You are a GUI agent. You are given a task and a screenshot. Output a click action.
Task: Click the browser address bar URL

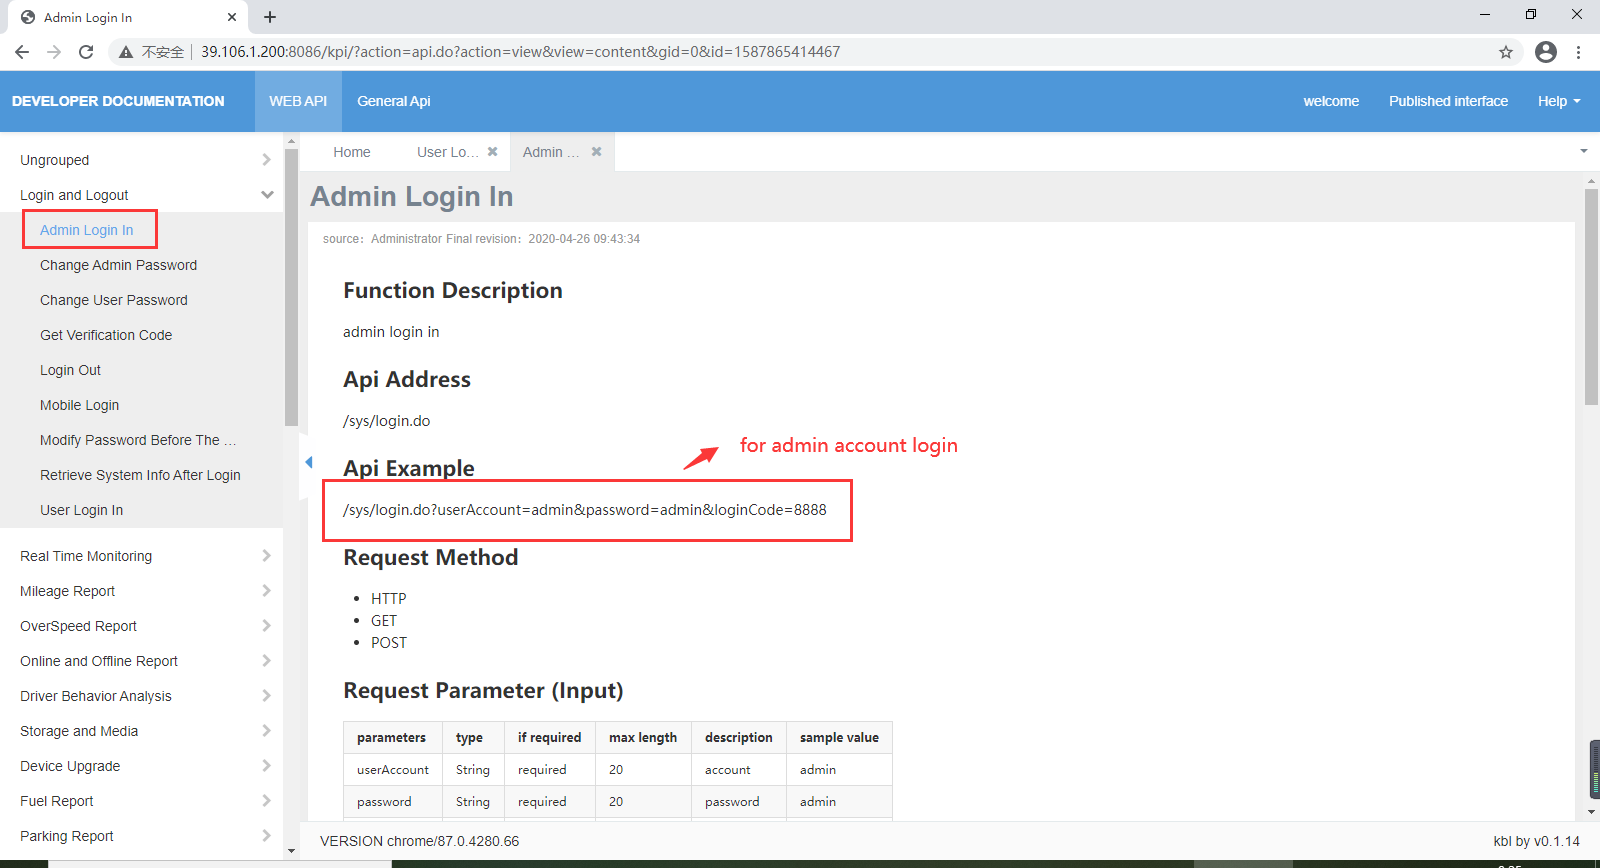click(520, 52)
